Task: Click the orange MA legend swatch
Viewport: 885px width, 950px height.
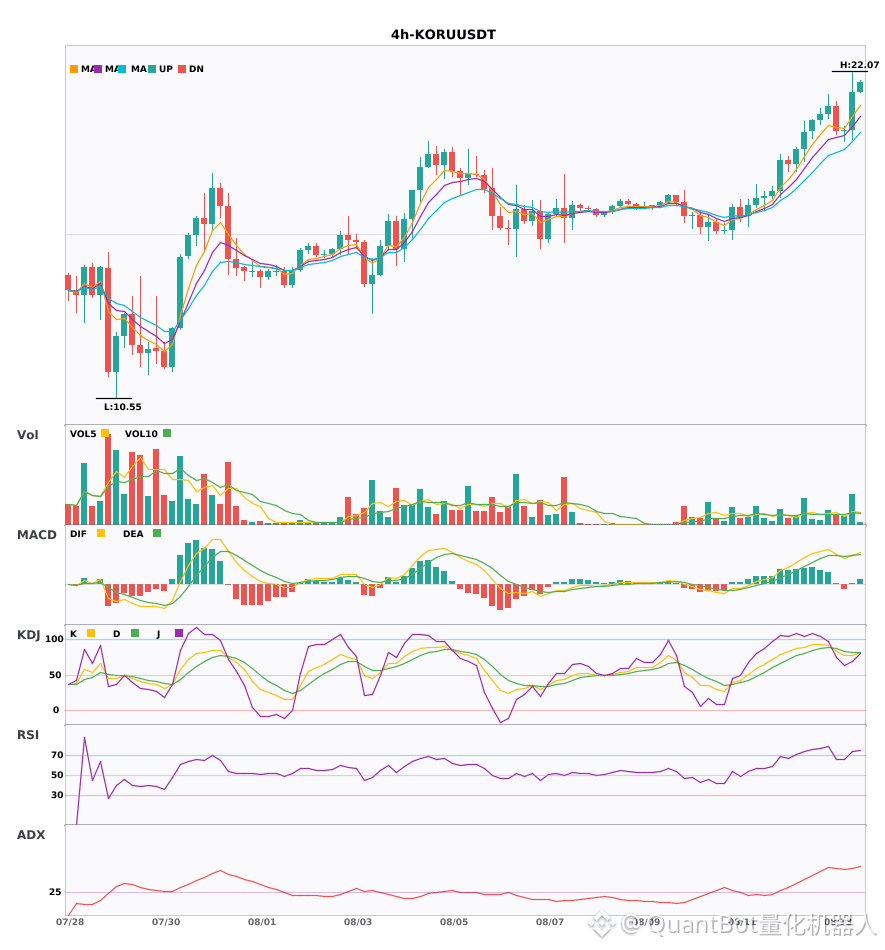Action: 74,69
